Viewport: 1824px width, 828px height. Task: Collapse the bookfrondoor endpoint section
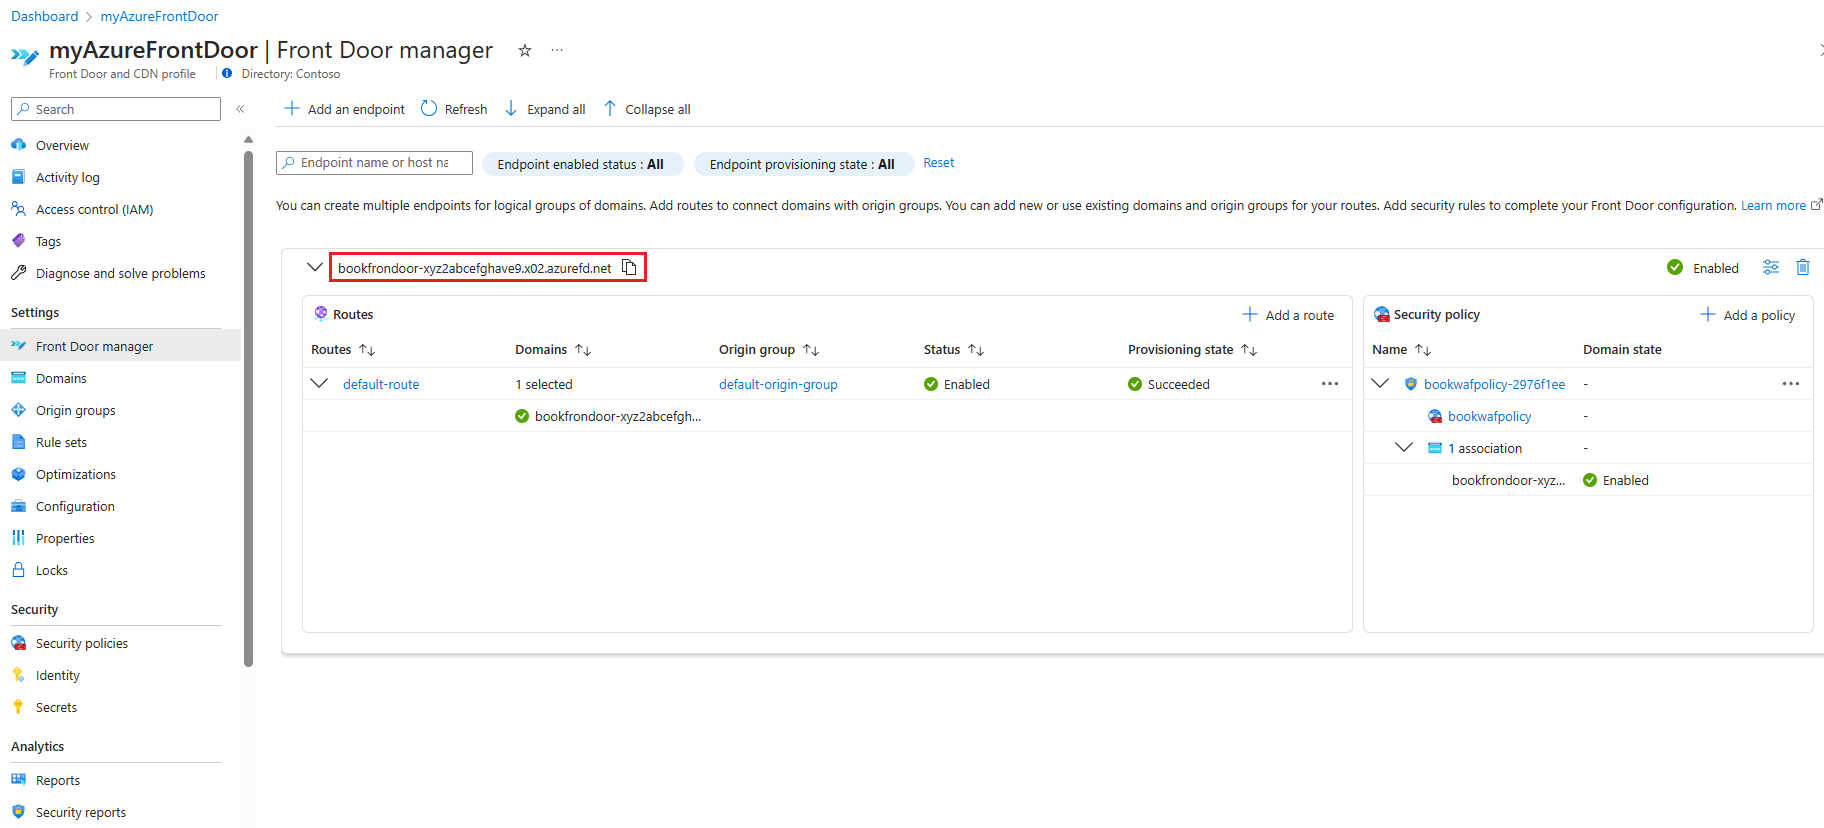[315, 267]
